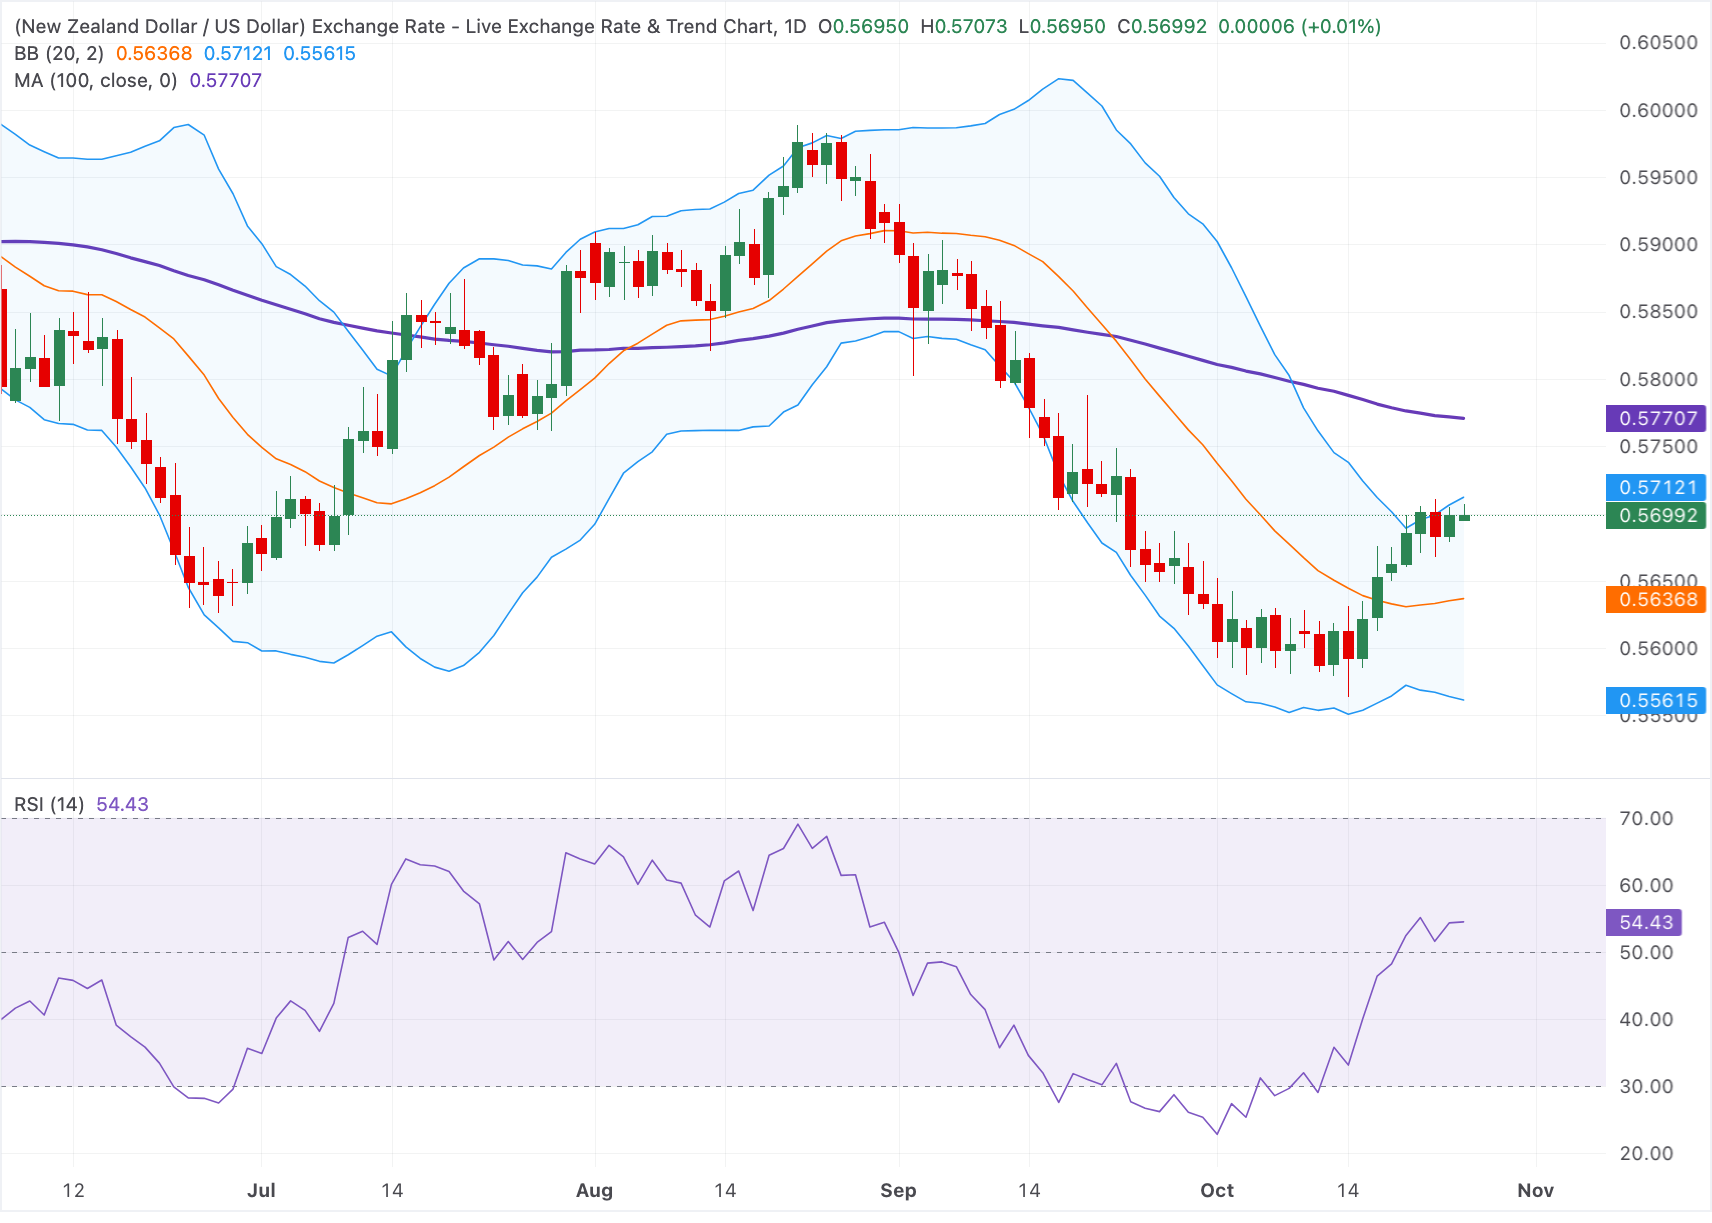Click the 'Aug' label on time axis
This screenshot has width=1712, height=1223.
(595, 1191)
